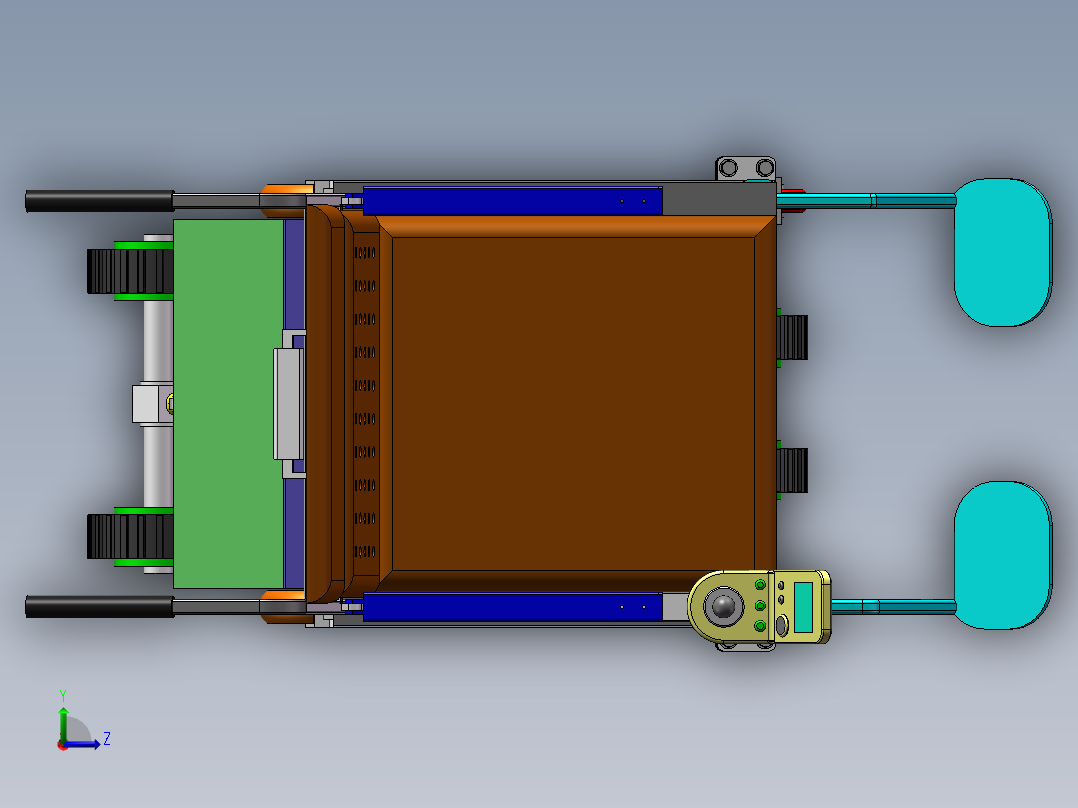Image resolution: width=1078 pixels, height=808 pixels.
Task: Select the blue armrest pad opposite the controller
Action: coord(512,200)
